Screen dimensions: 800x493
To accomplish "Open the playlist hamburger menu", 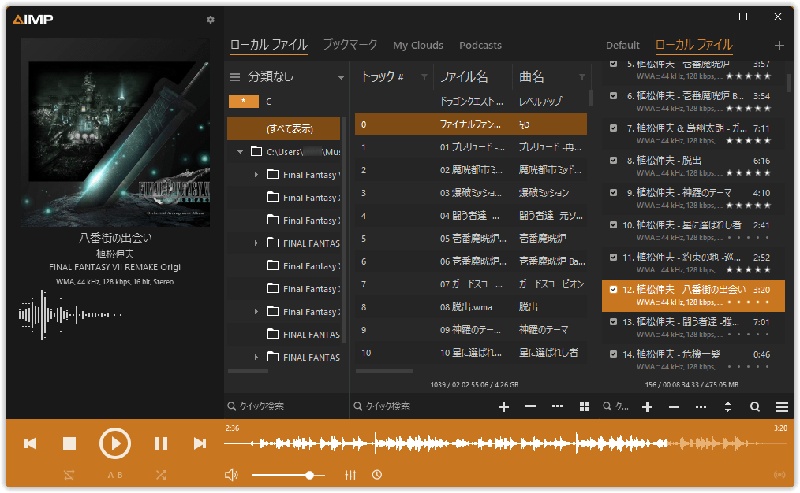I will [x=782, y=407].
